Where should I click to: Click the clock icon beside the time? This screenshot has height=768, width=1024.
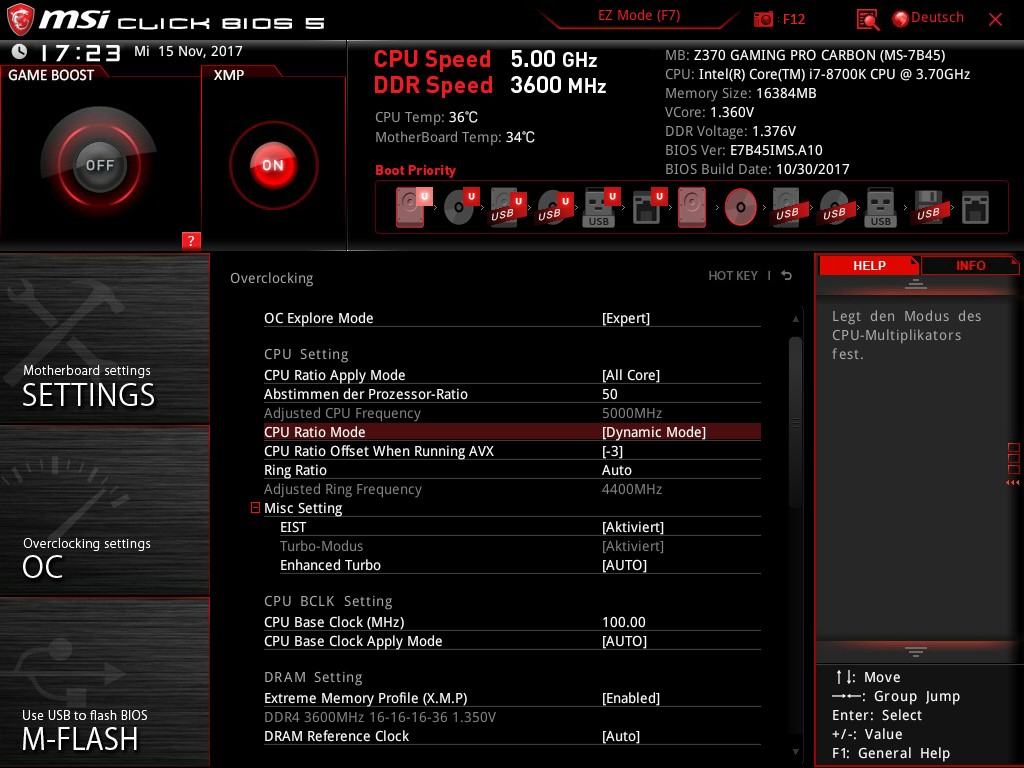[19, 51]
